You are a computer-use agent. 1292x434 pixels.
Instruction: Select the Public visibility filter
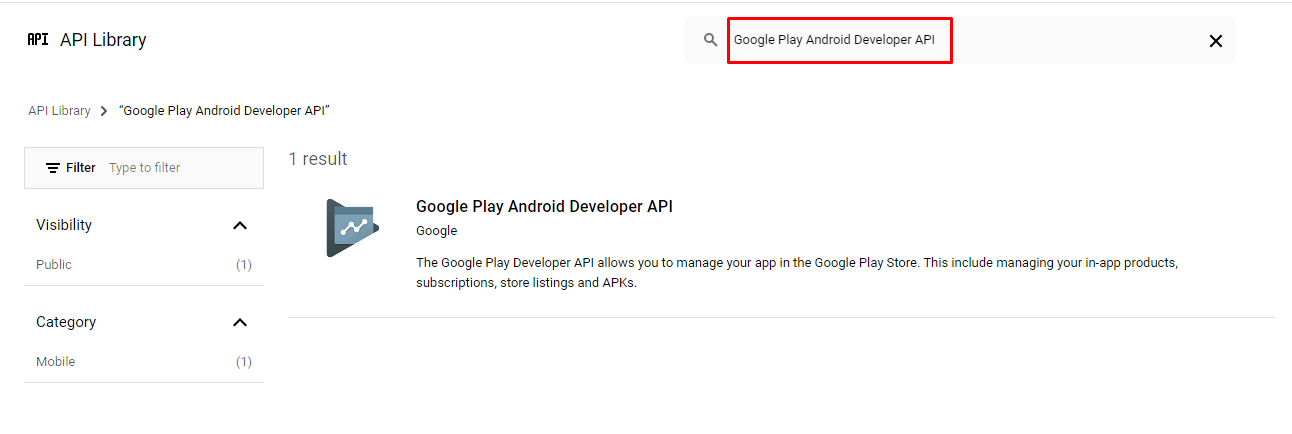pos(54,265)
